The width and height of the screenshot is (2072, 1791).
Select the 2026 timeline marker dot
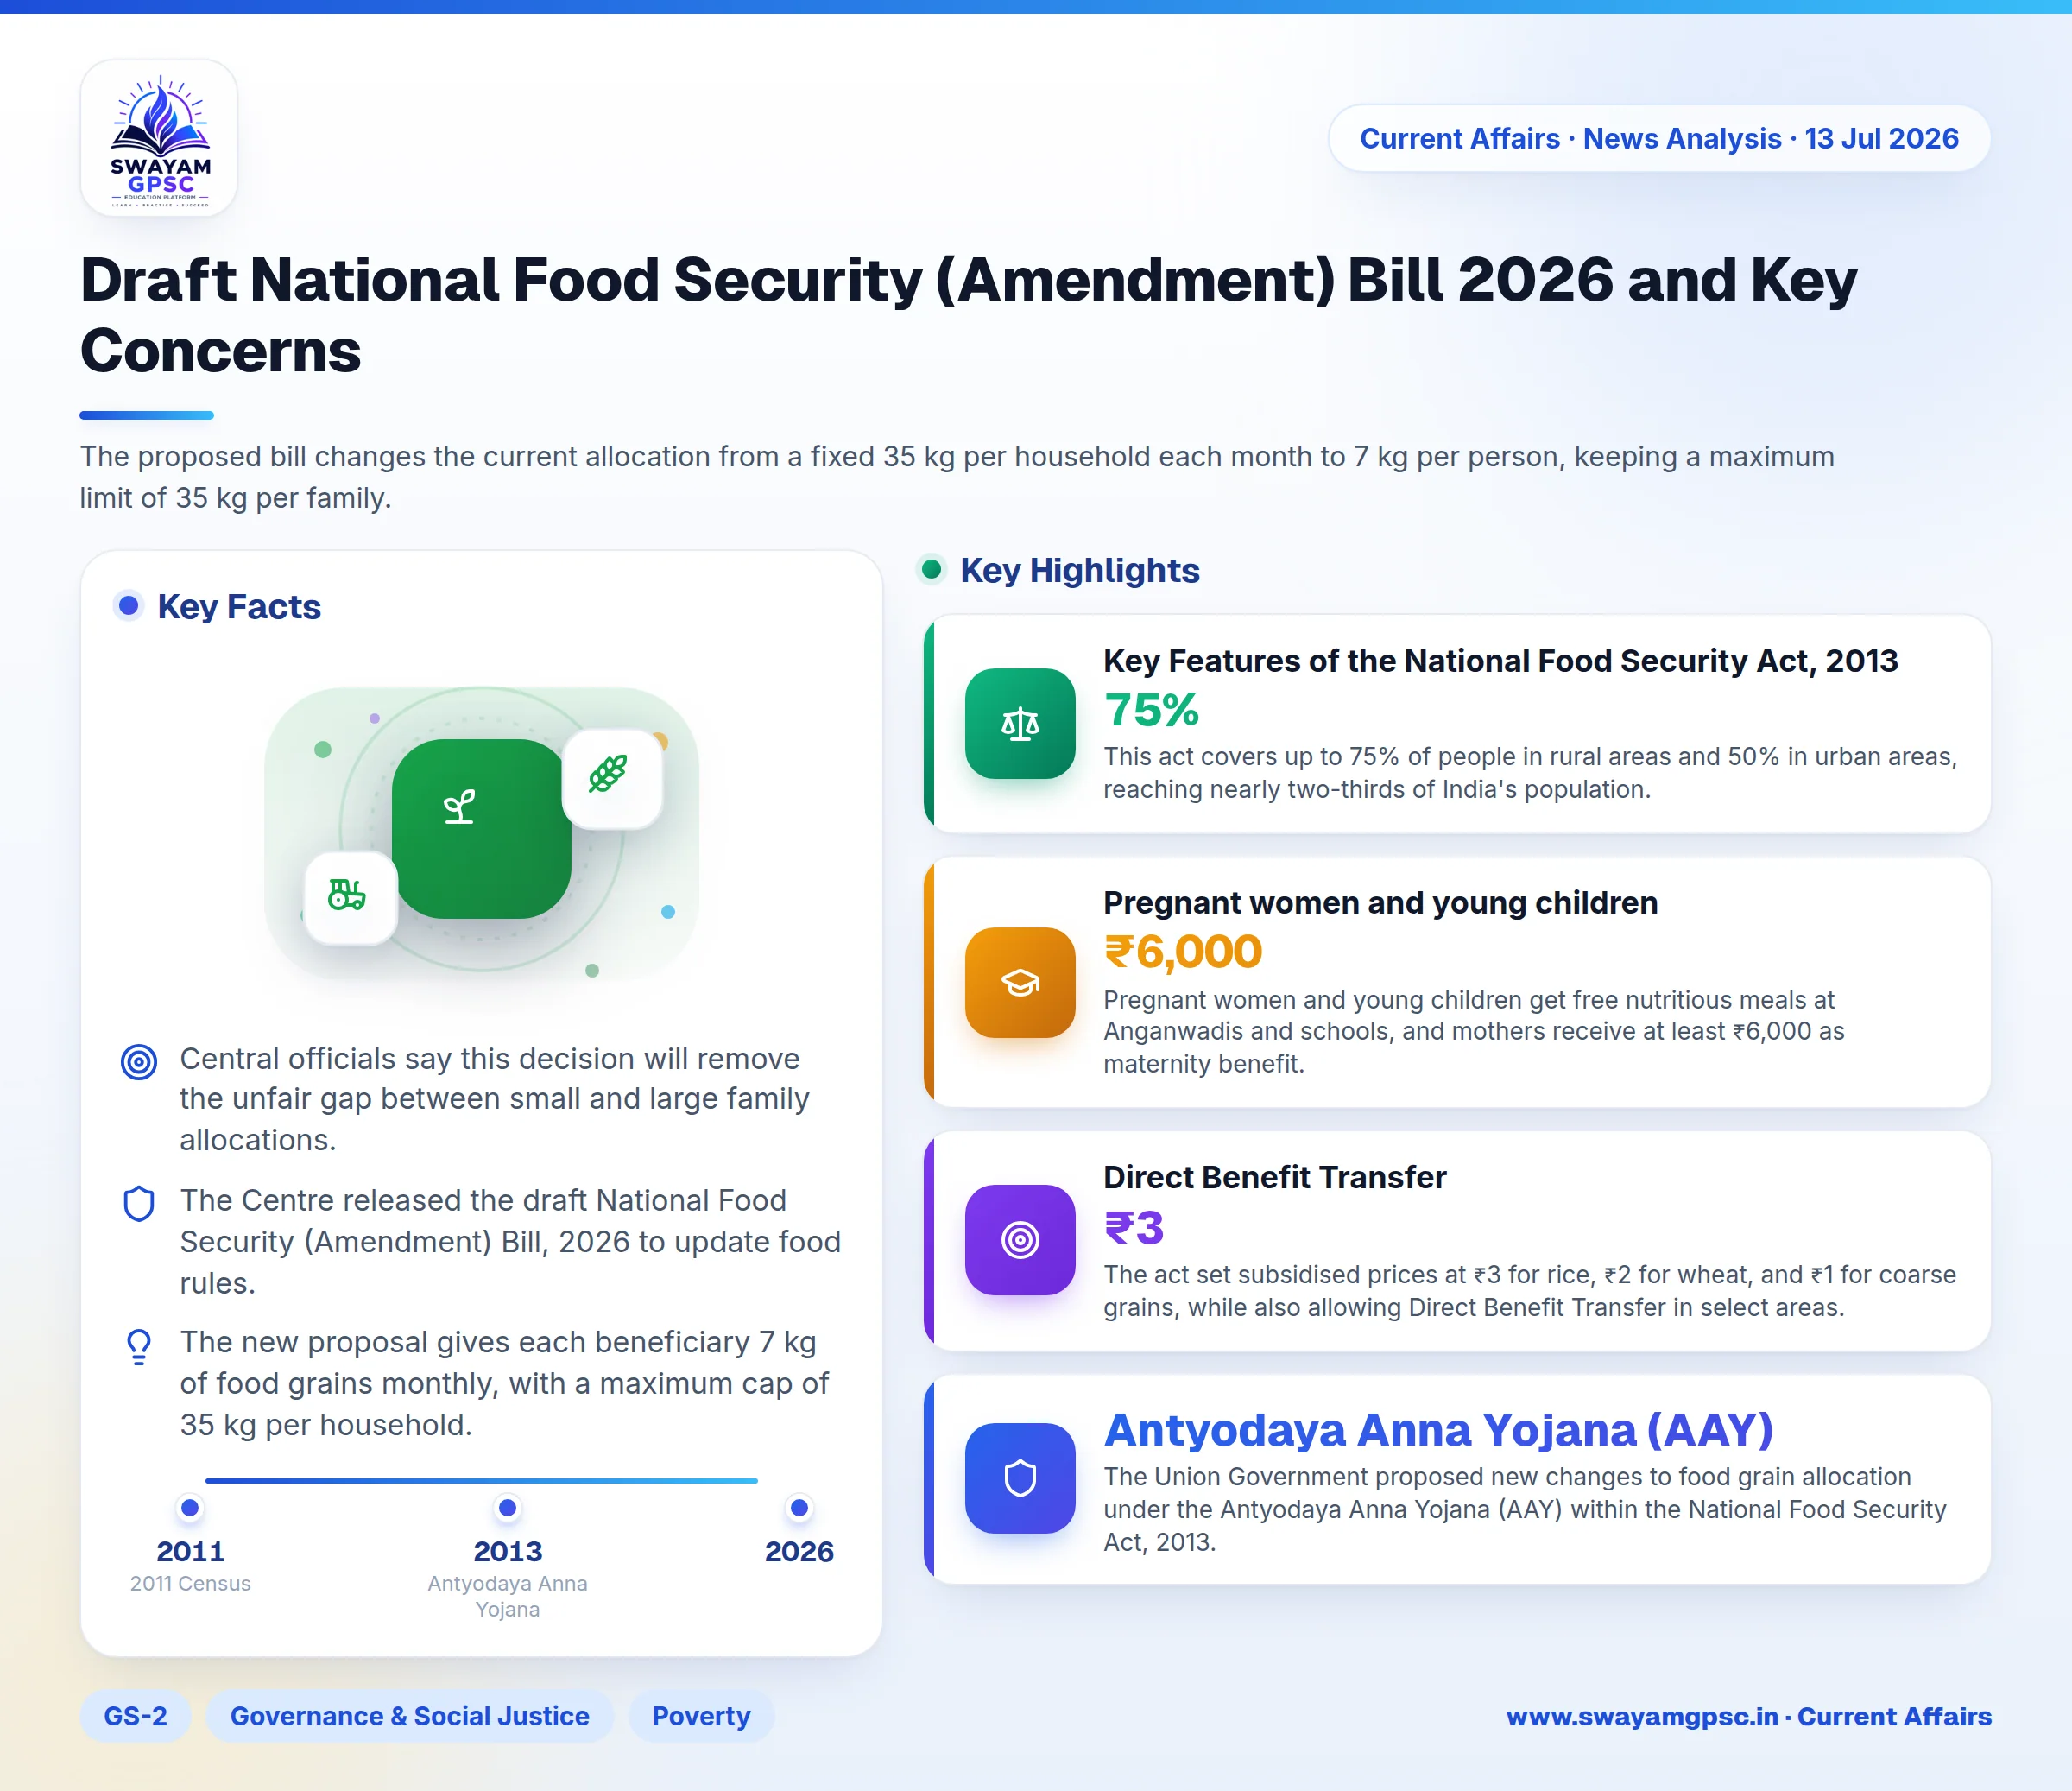click(799, 1507)
